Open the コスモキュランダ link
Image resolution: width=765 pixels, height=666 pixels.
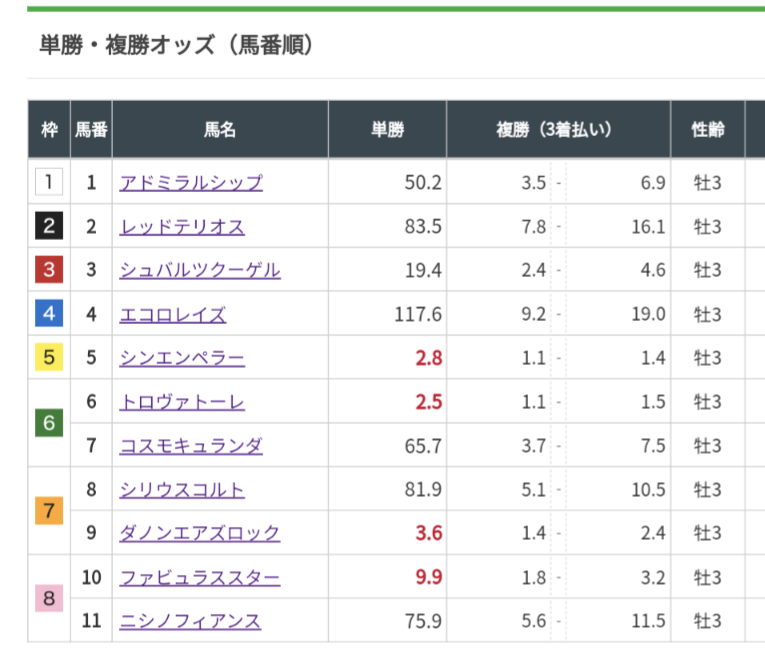(191, 446)
